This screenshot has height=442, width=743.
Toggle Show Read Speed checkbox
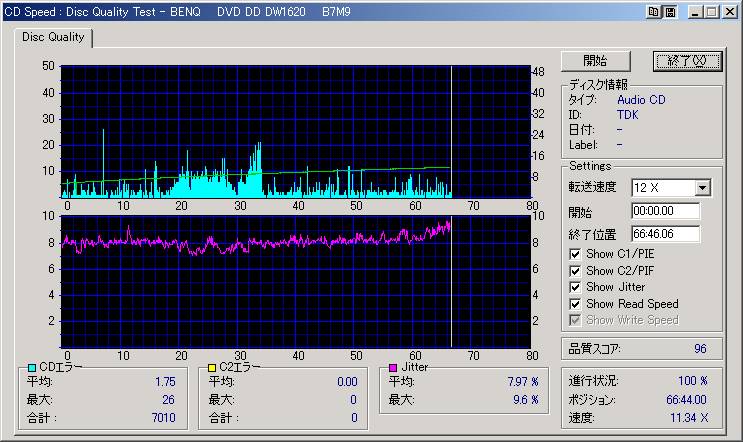[x=575, y=303]
